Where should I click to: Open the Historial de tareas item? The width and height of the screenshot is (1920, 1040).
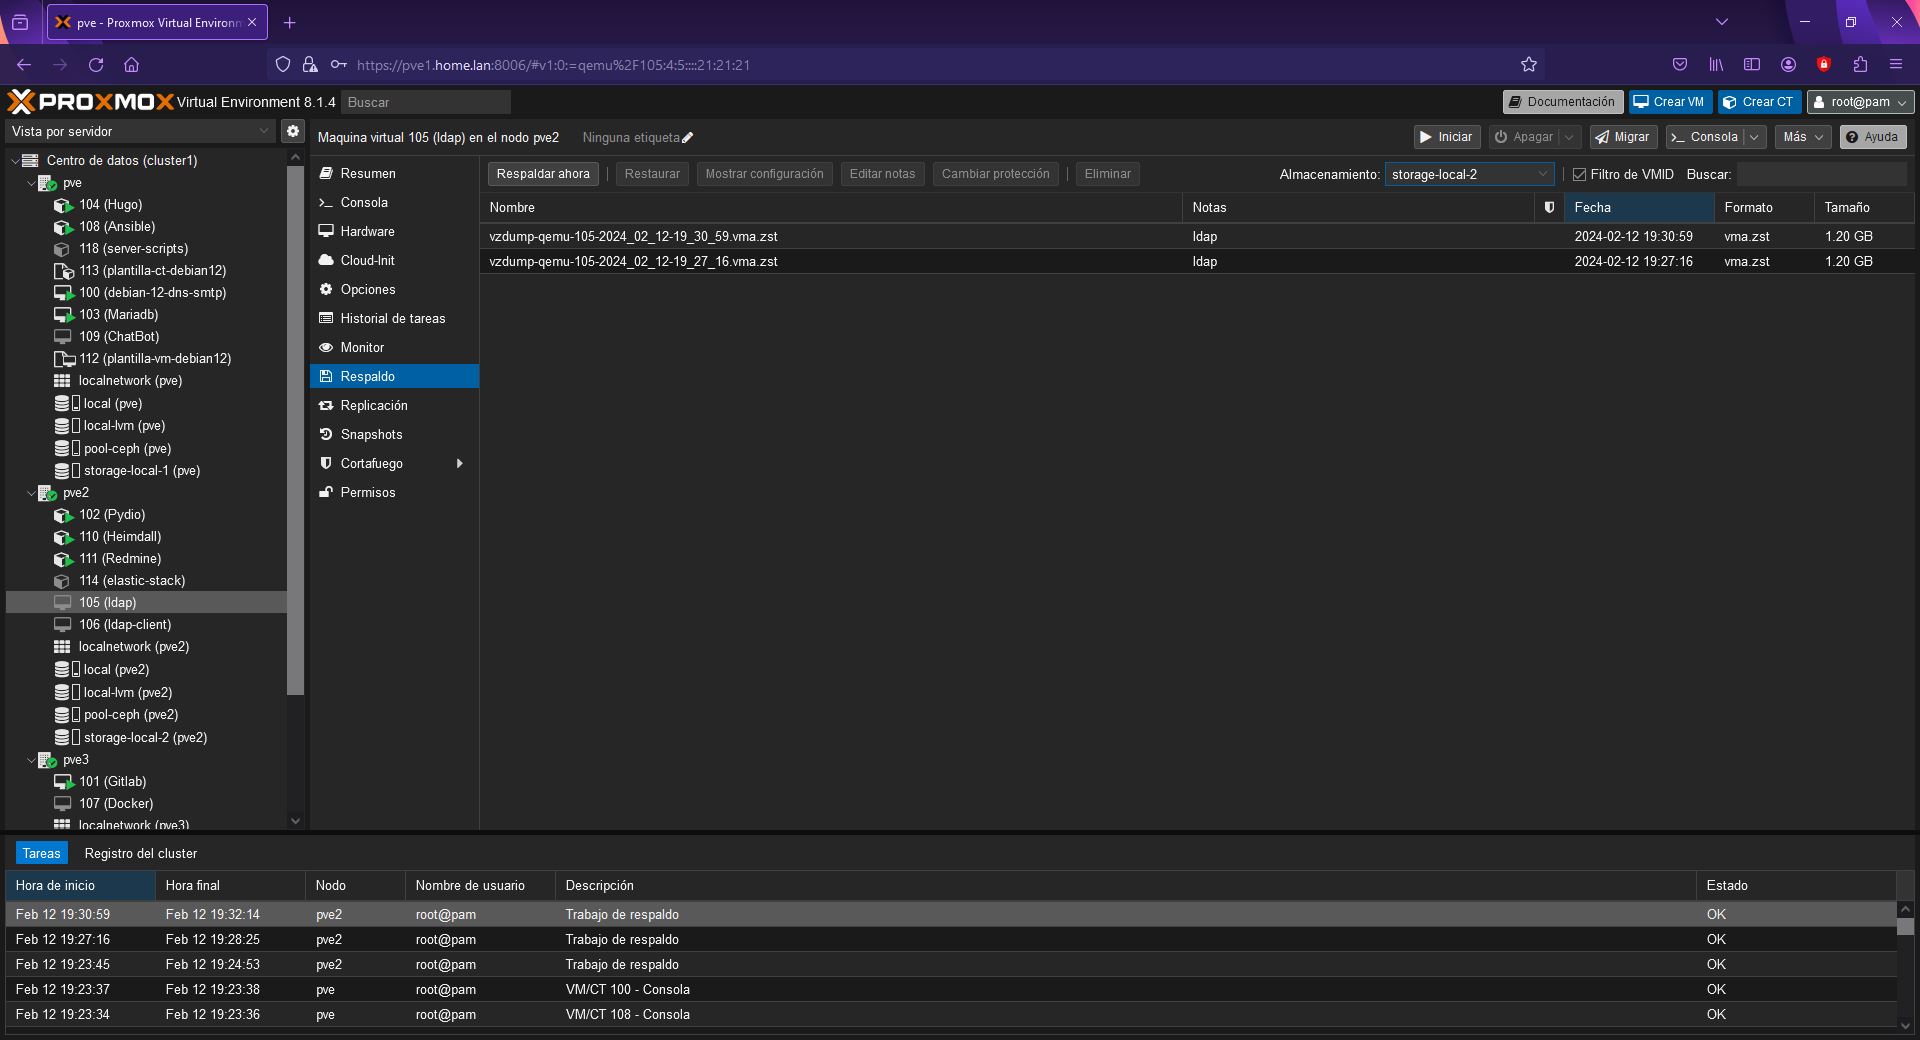click(394, 319)
